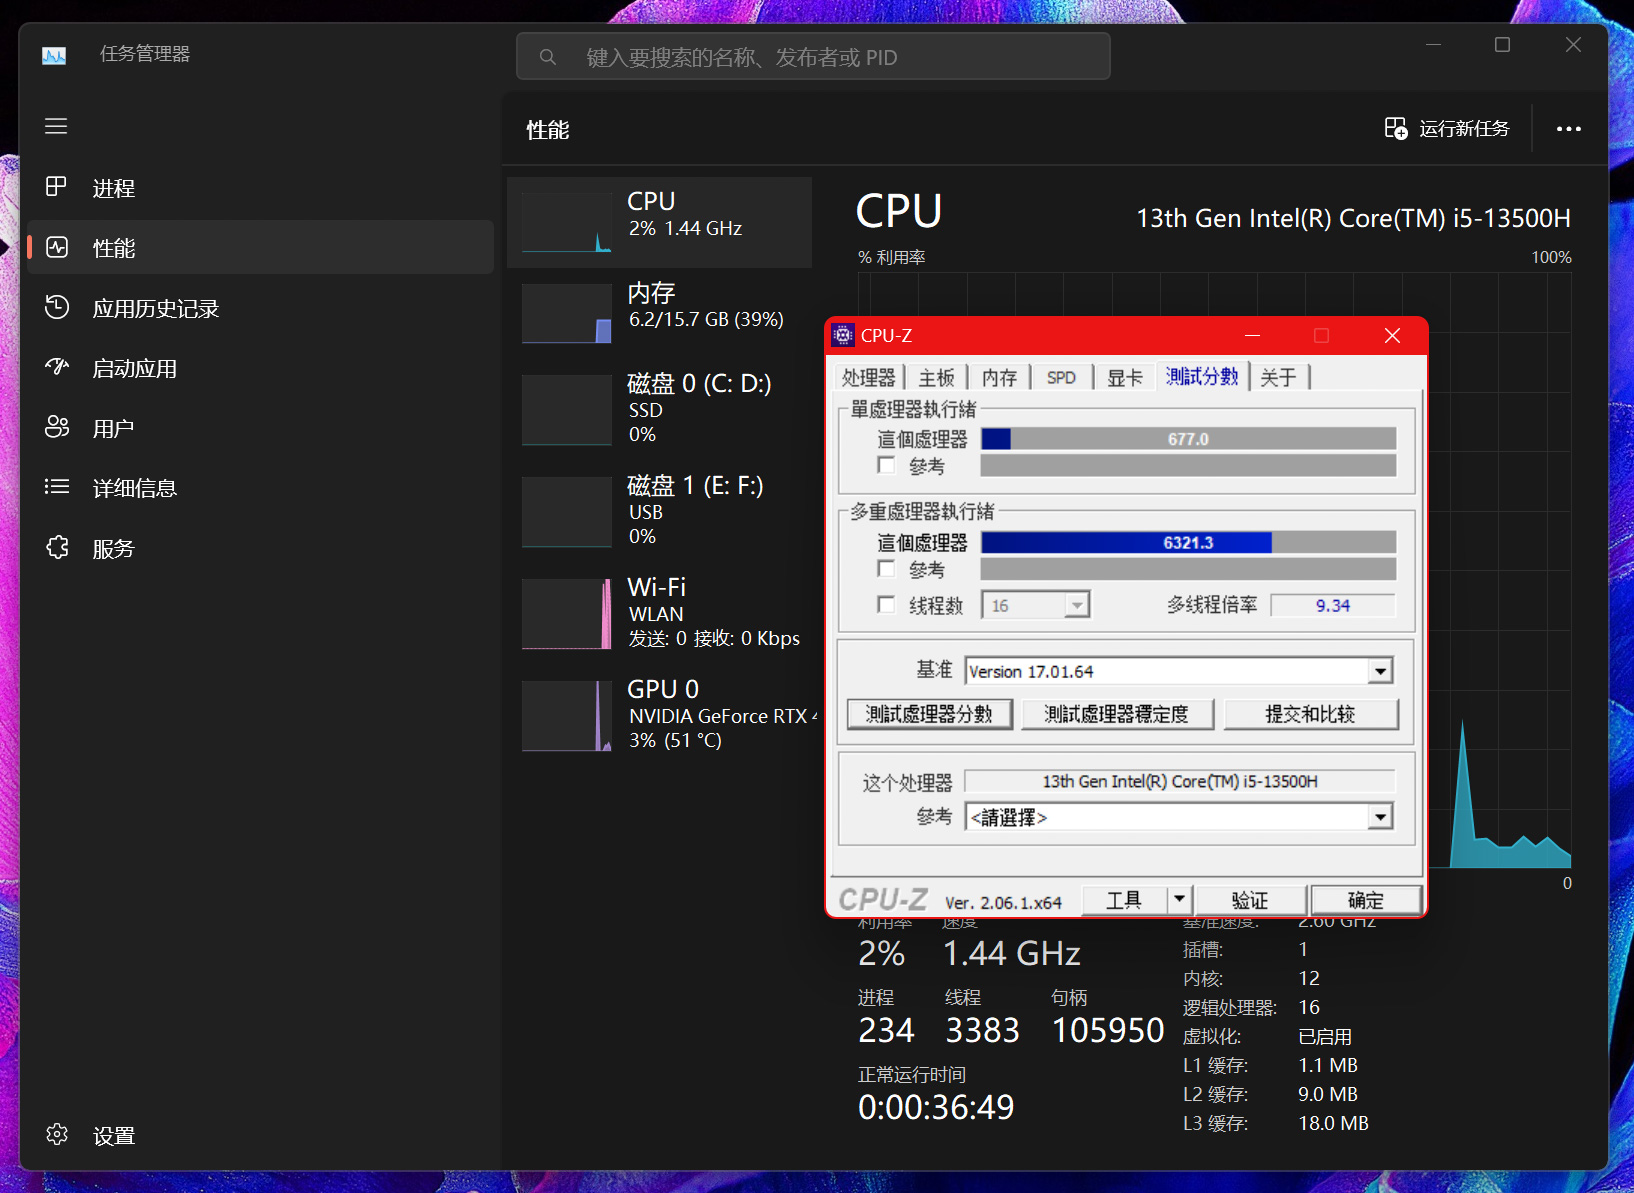Viewport: 1634px width, 1193px height.
Task: Click the Task Manager search input field
Action: tap(813, 56)
